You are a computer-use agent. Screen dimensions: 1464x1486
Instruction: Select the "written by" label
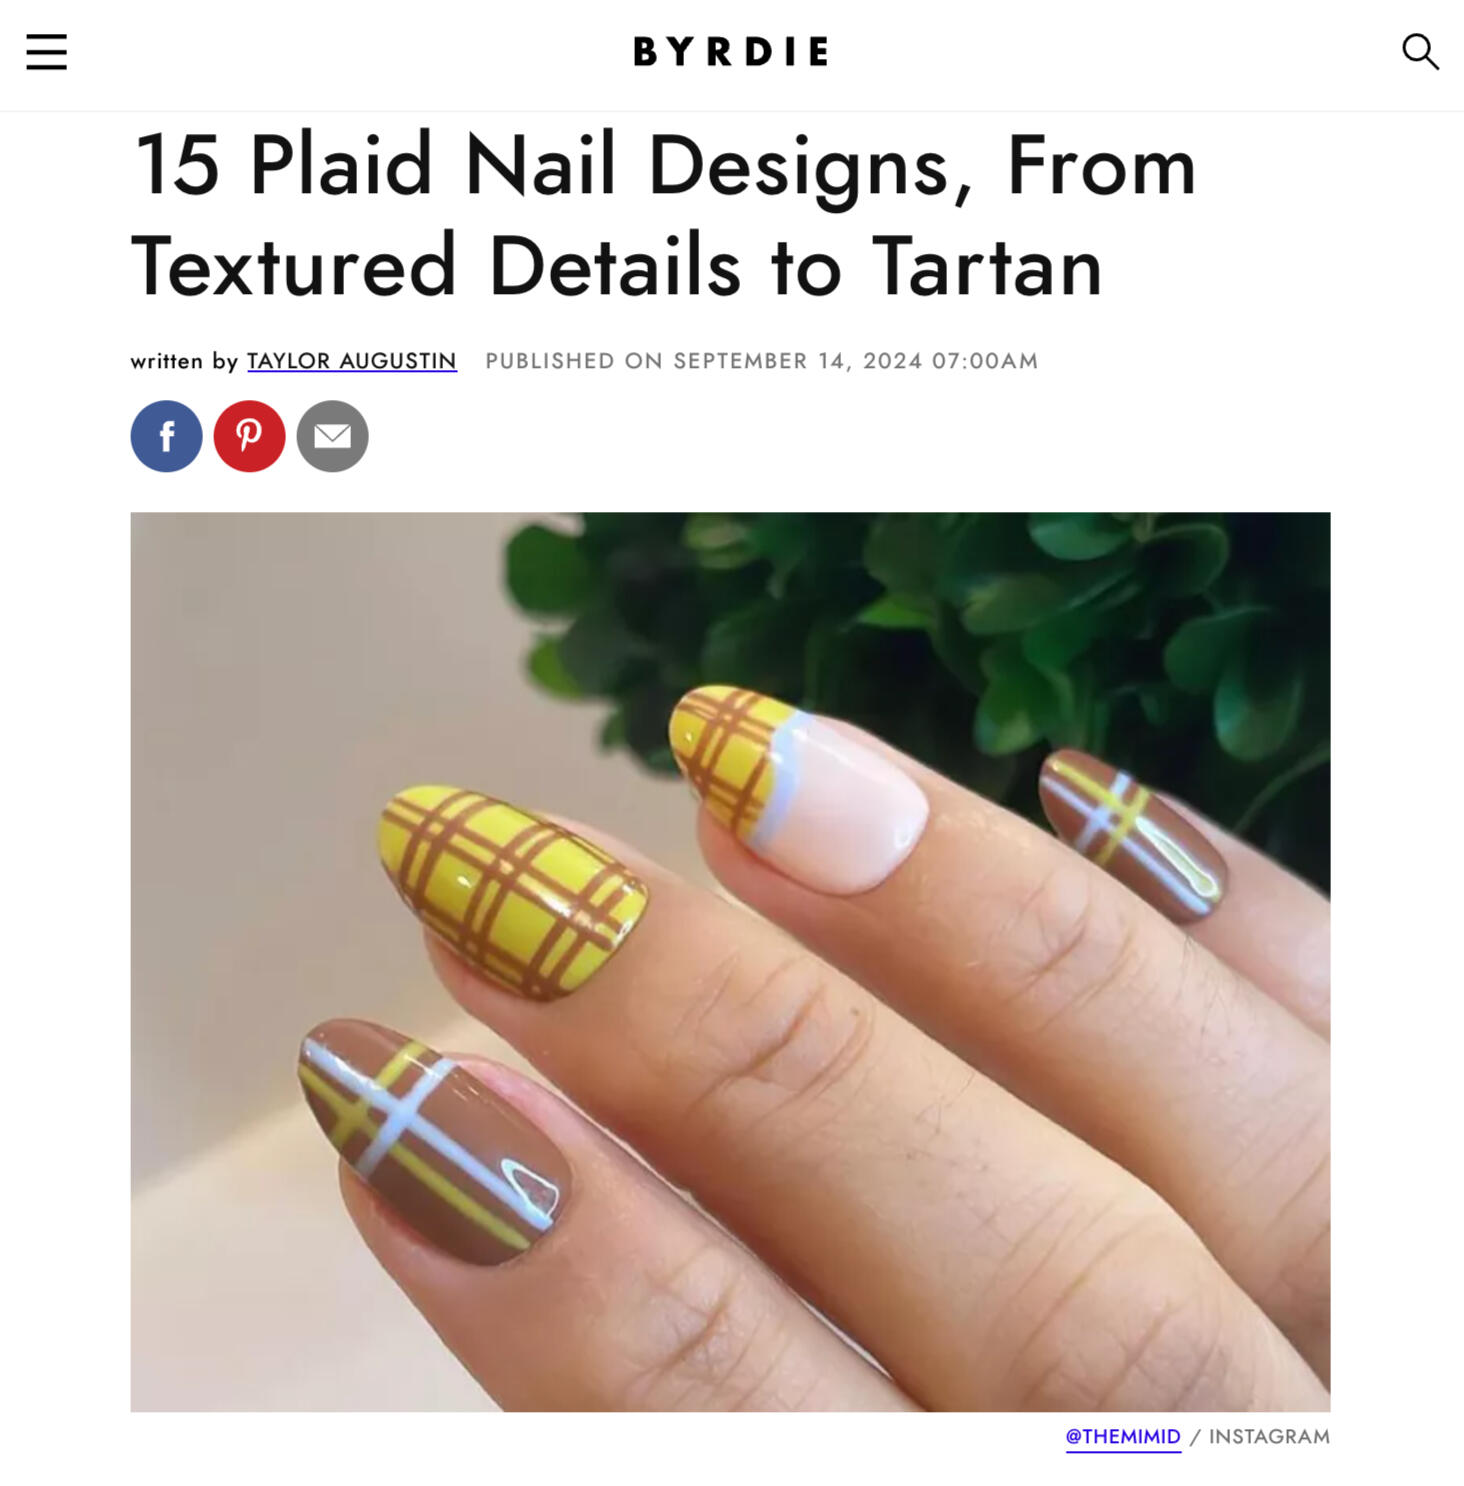pyautogui.click(x=184, y=361)
